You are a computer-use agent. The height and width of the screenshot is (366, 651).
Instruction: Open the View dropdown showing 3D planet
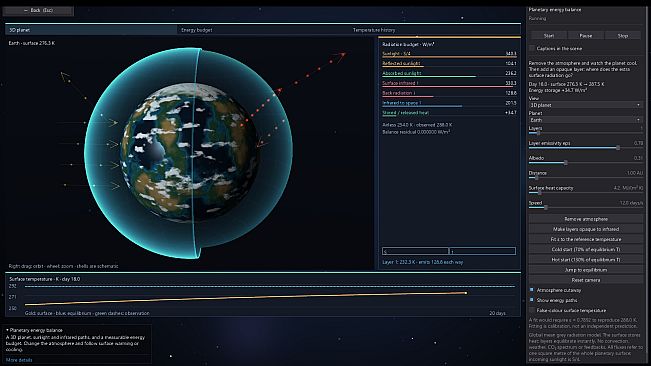[585, 105]
